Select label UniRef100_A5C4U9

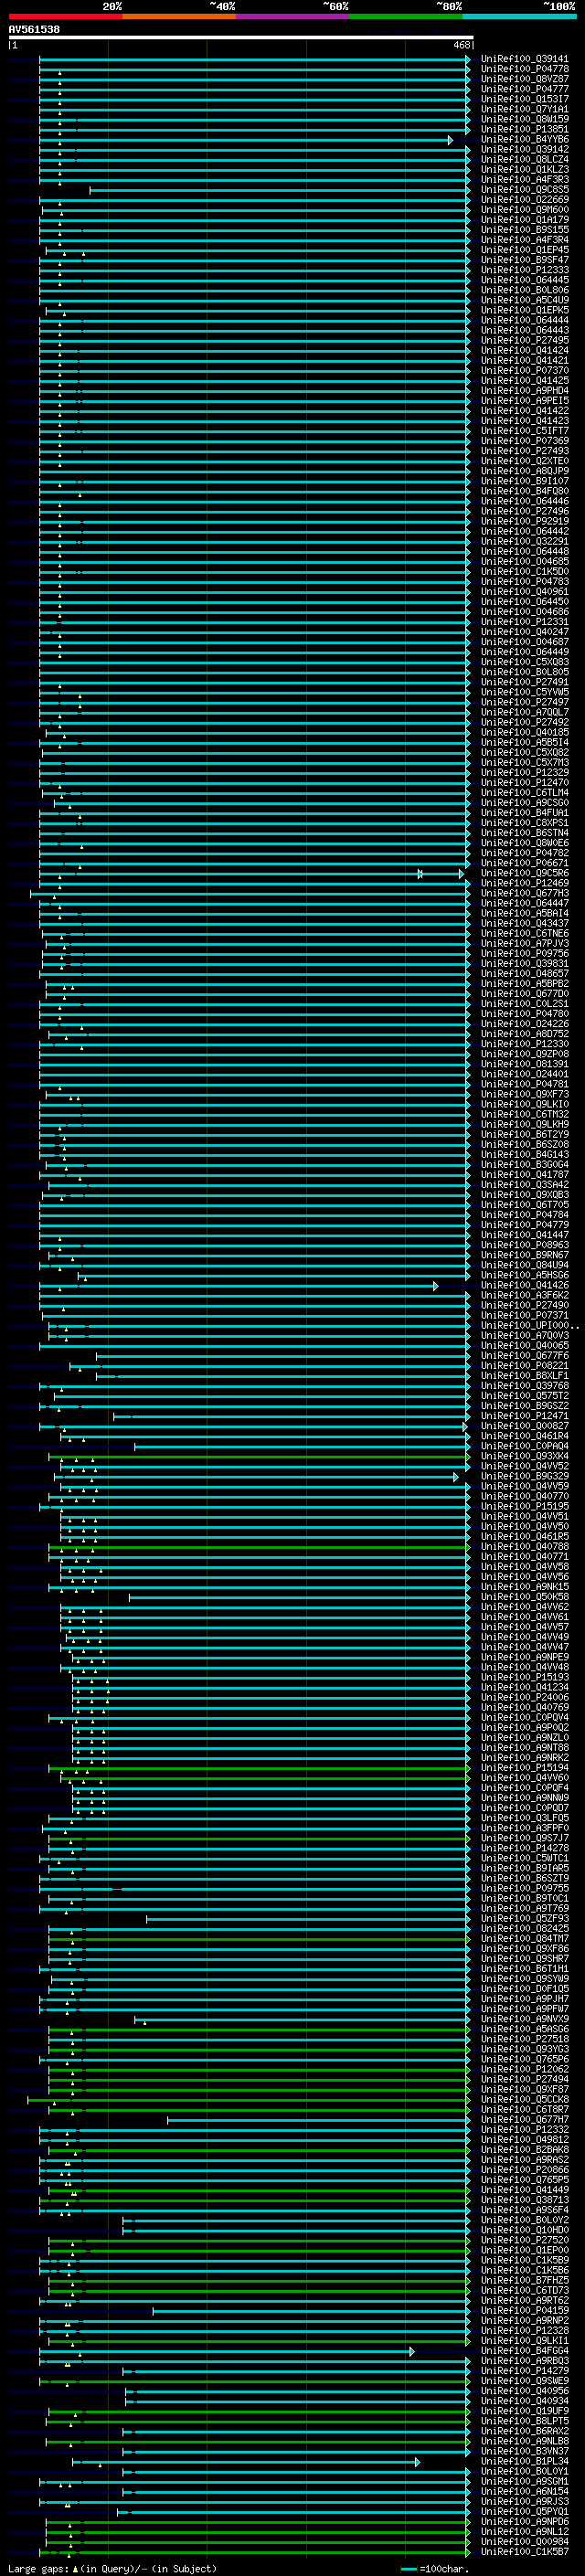click(x=525, y=300)
